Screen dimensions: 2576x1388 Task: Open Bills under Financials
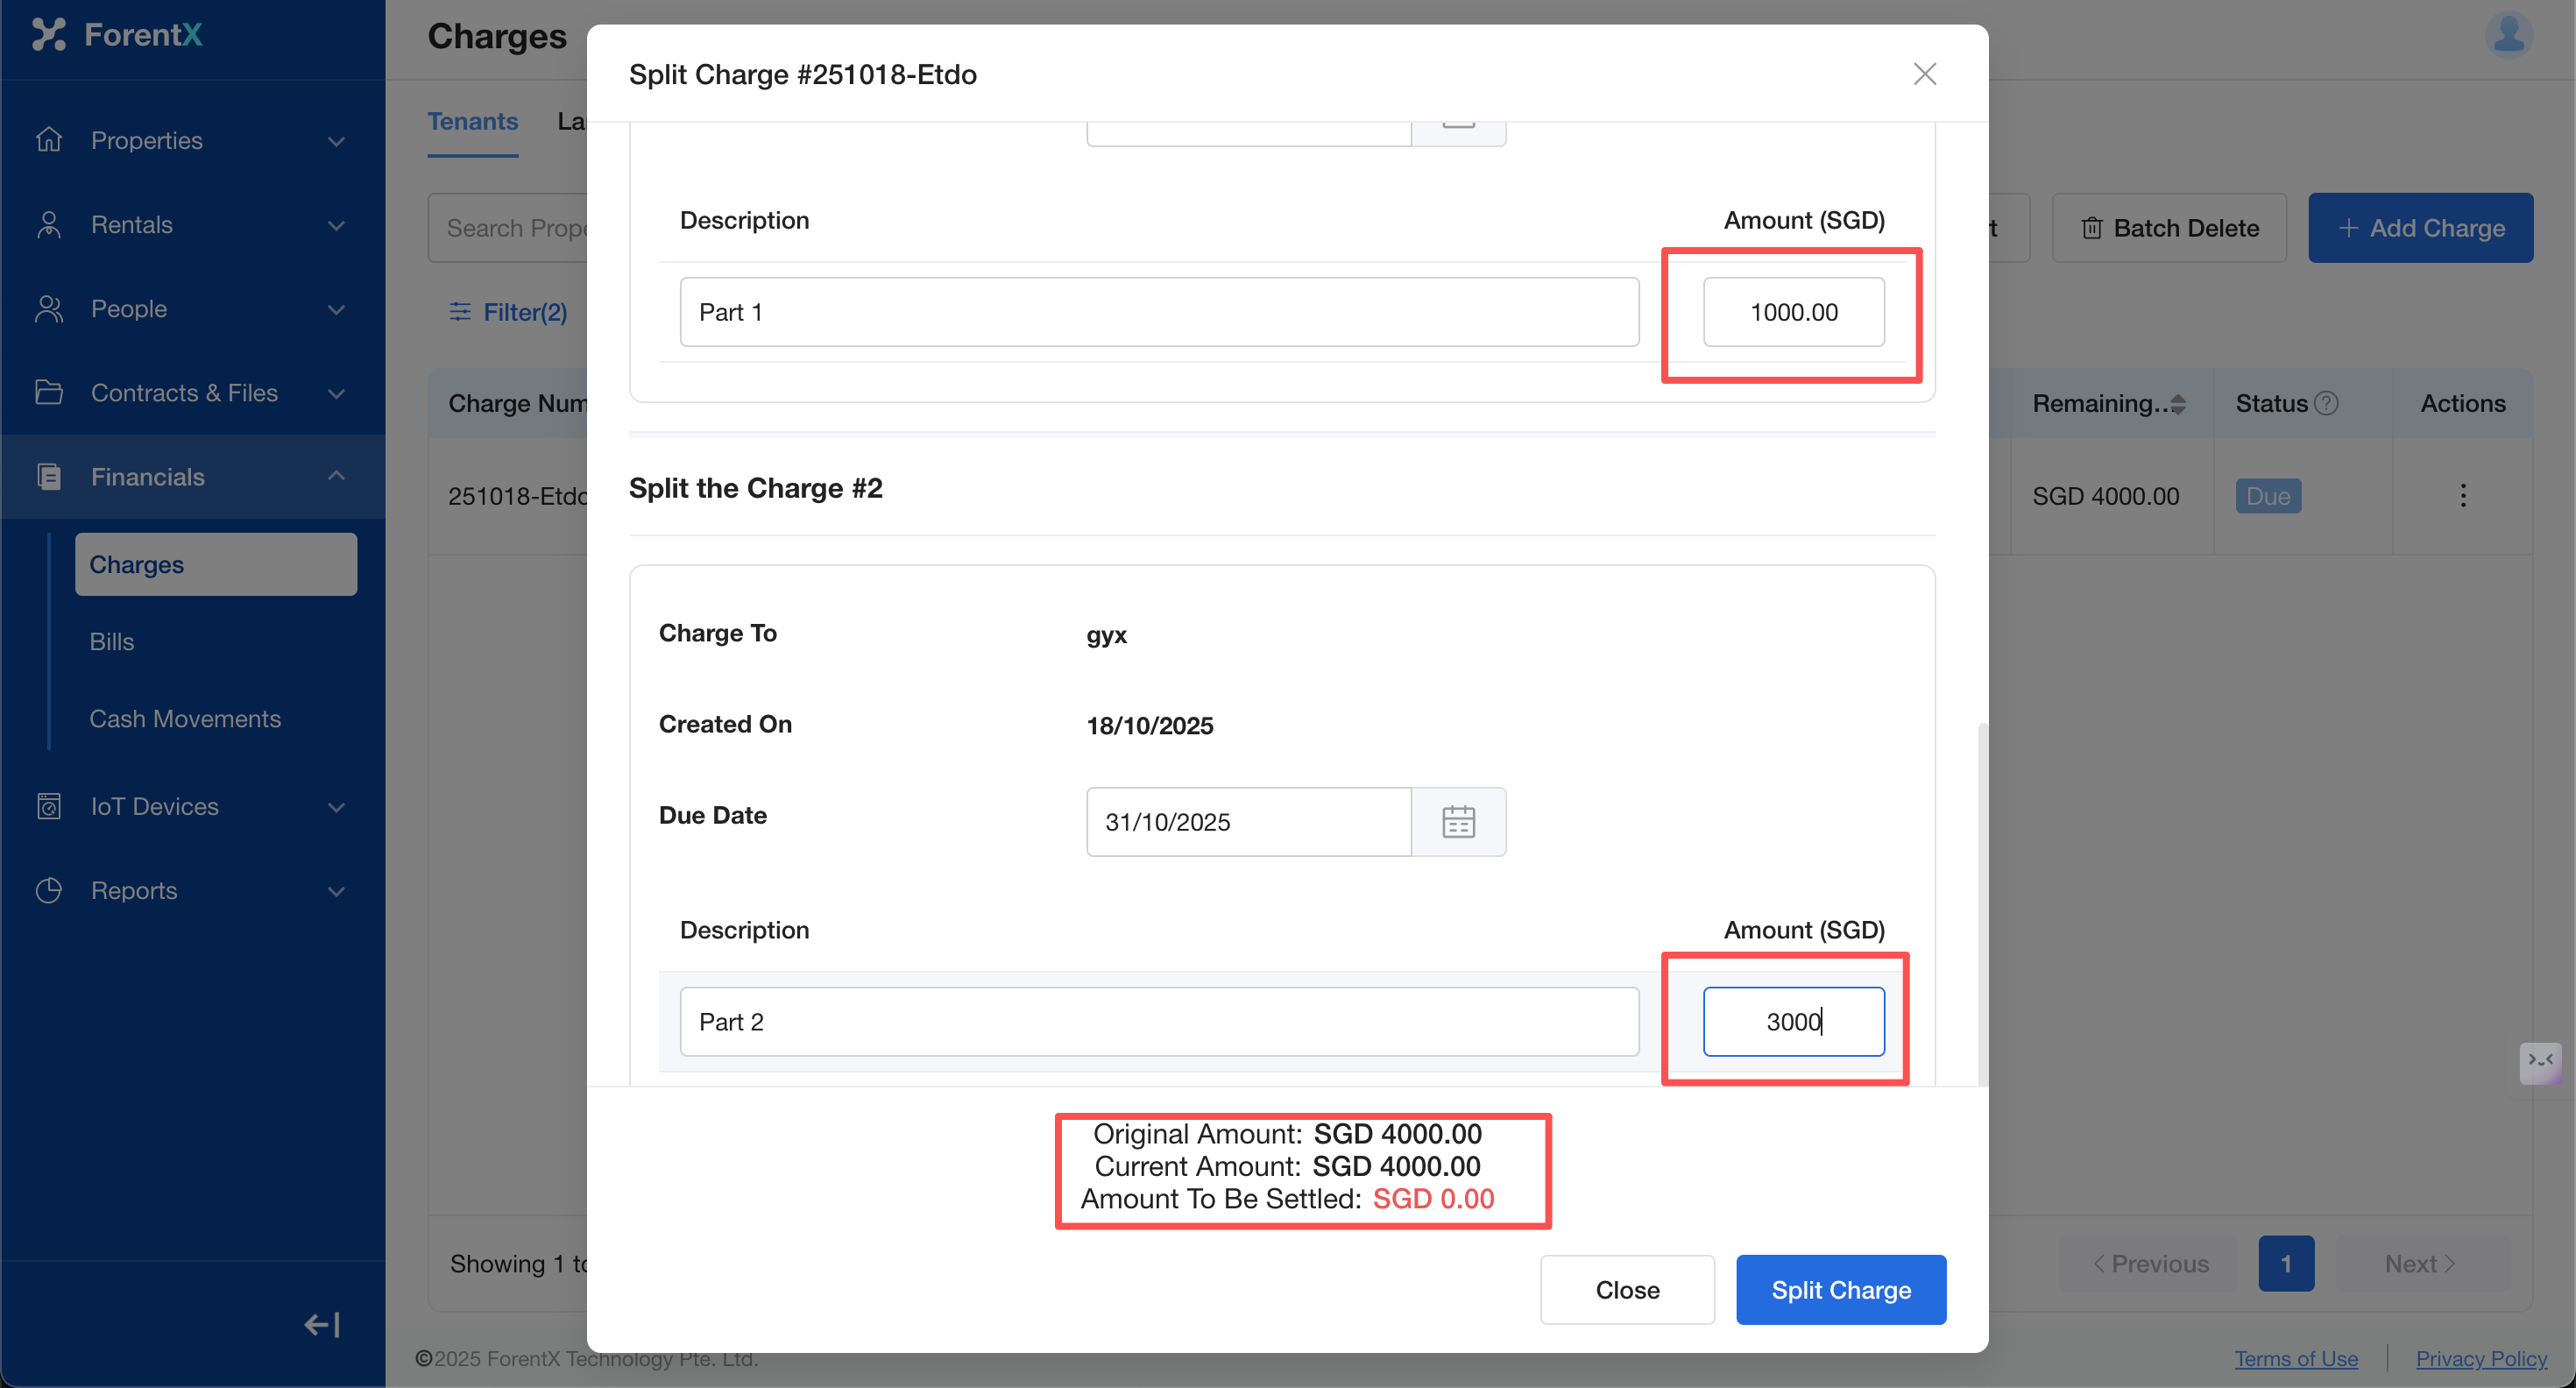[x=112, y=641]
